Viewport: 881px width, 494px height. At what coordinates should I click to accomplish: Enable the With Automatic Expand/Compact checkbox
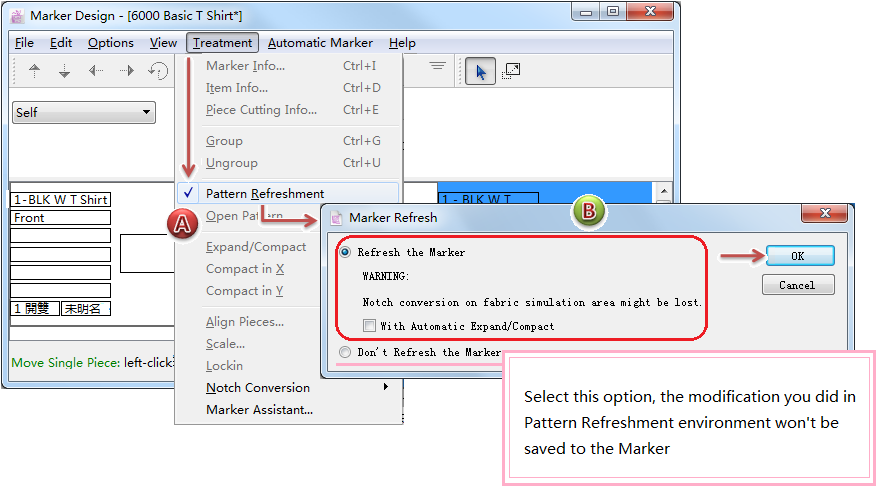[370, 326]
